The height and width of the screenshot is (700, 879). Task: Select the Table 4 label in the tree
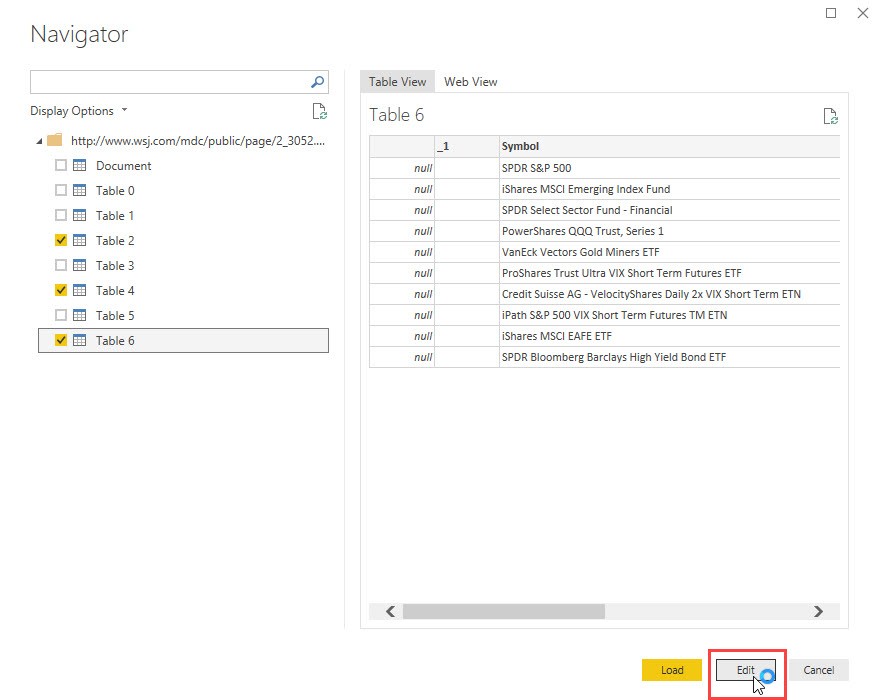pyautogui.click(x=115, y=290)
